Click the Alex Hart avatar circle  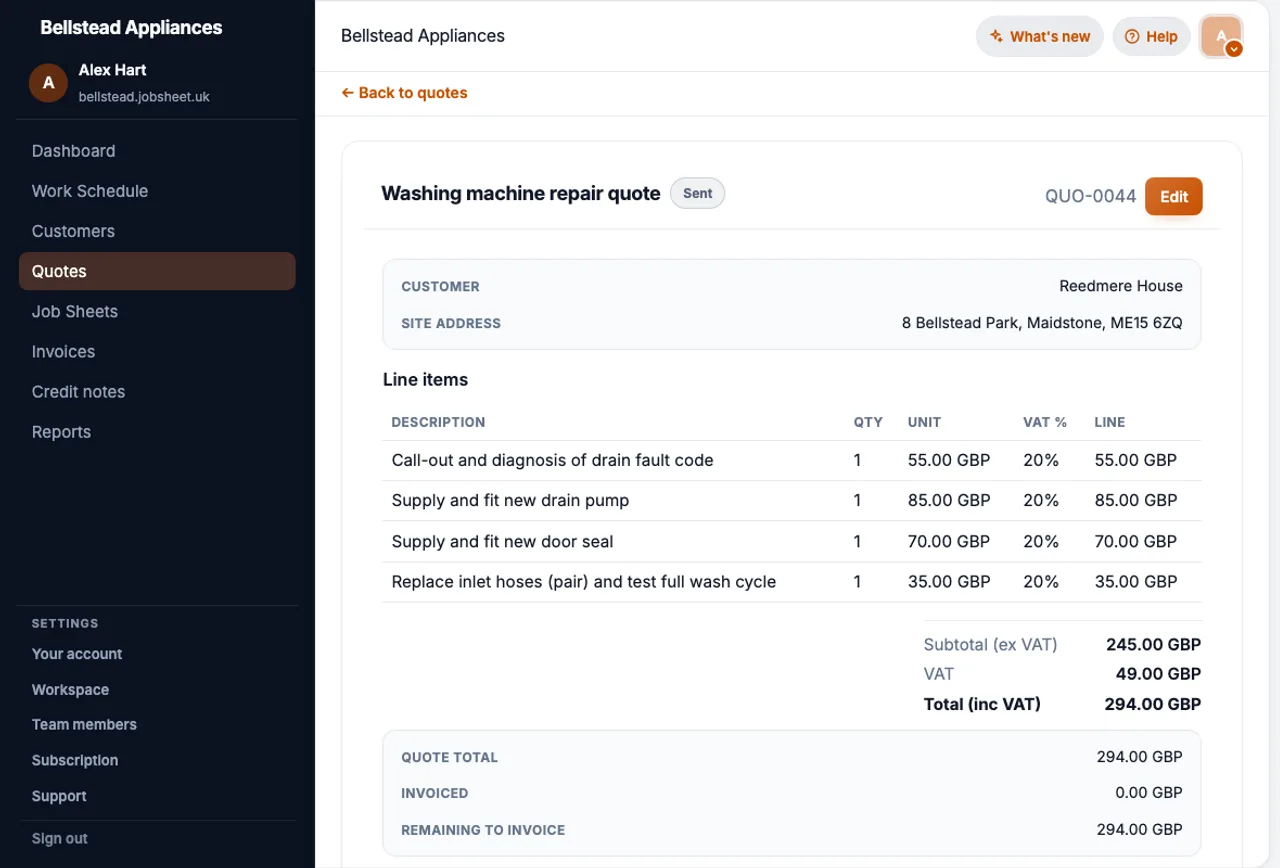tap(48, 83)
